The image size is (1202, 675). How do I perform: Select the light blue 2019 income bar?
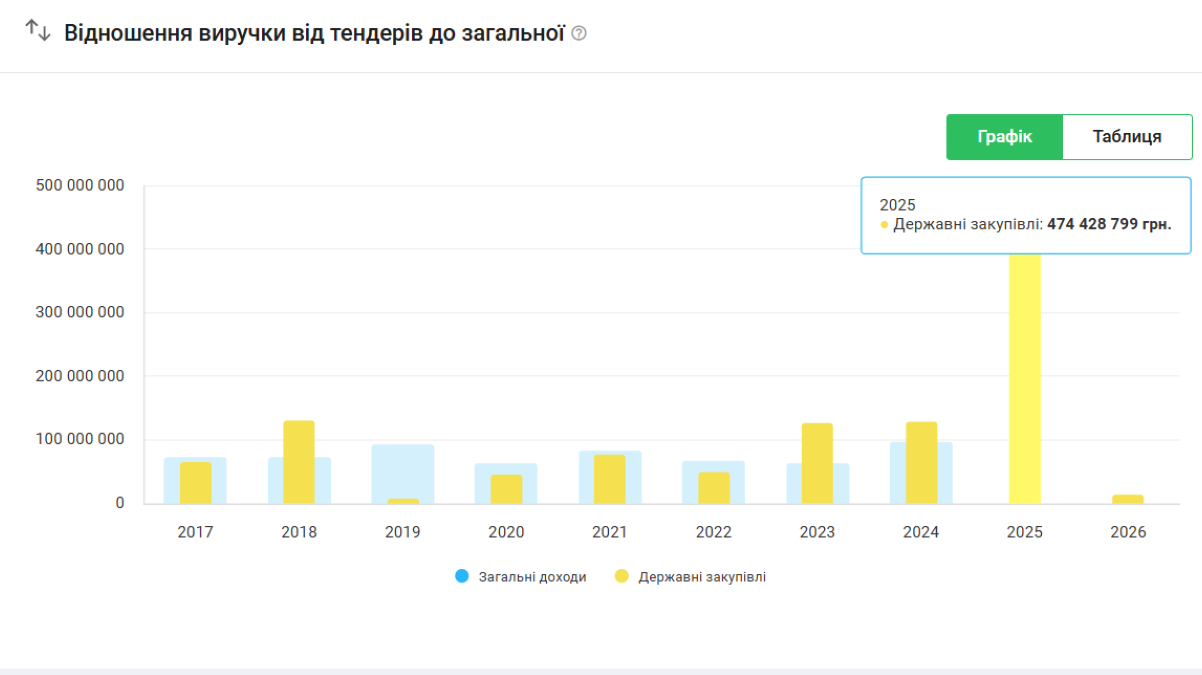[403, 470]
